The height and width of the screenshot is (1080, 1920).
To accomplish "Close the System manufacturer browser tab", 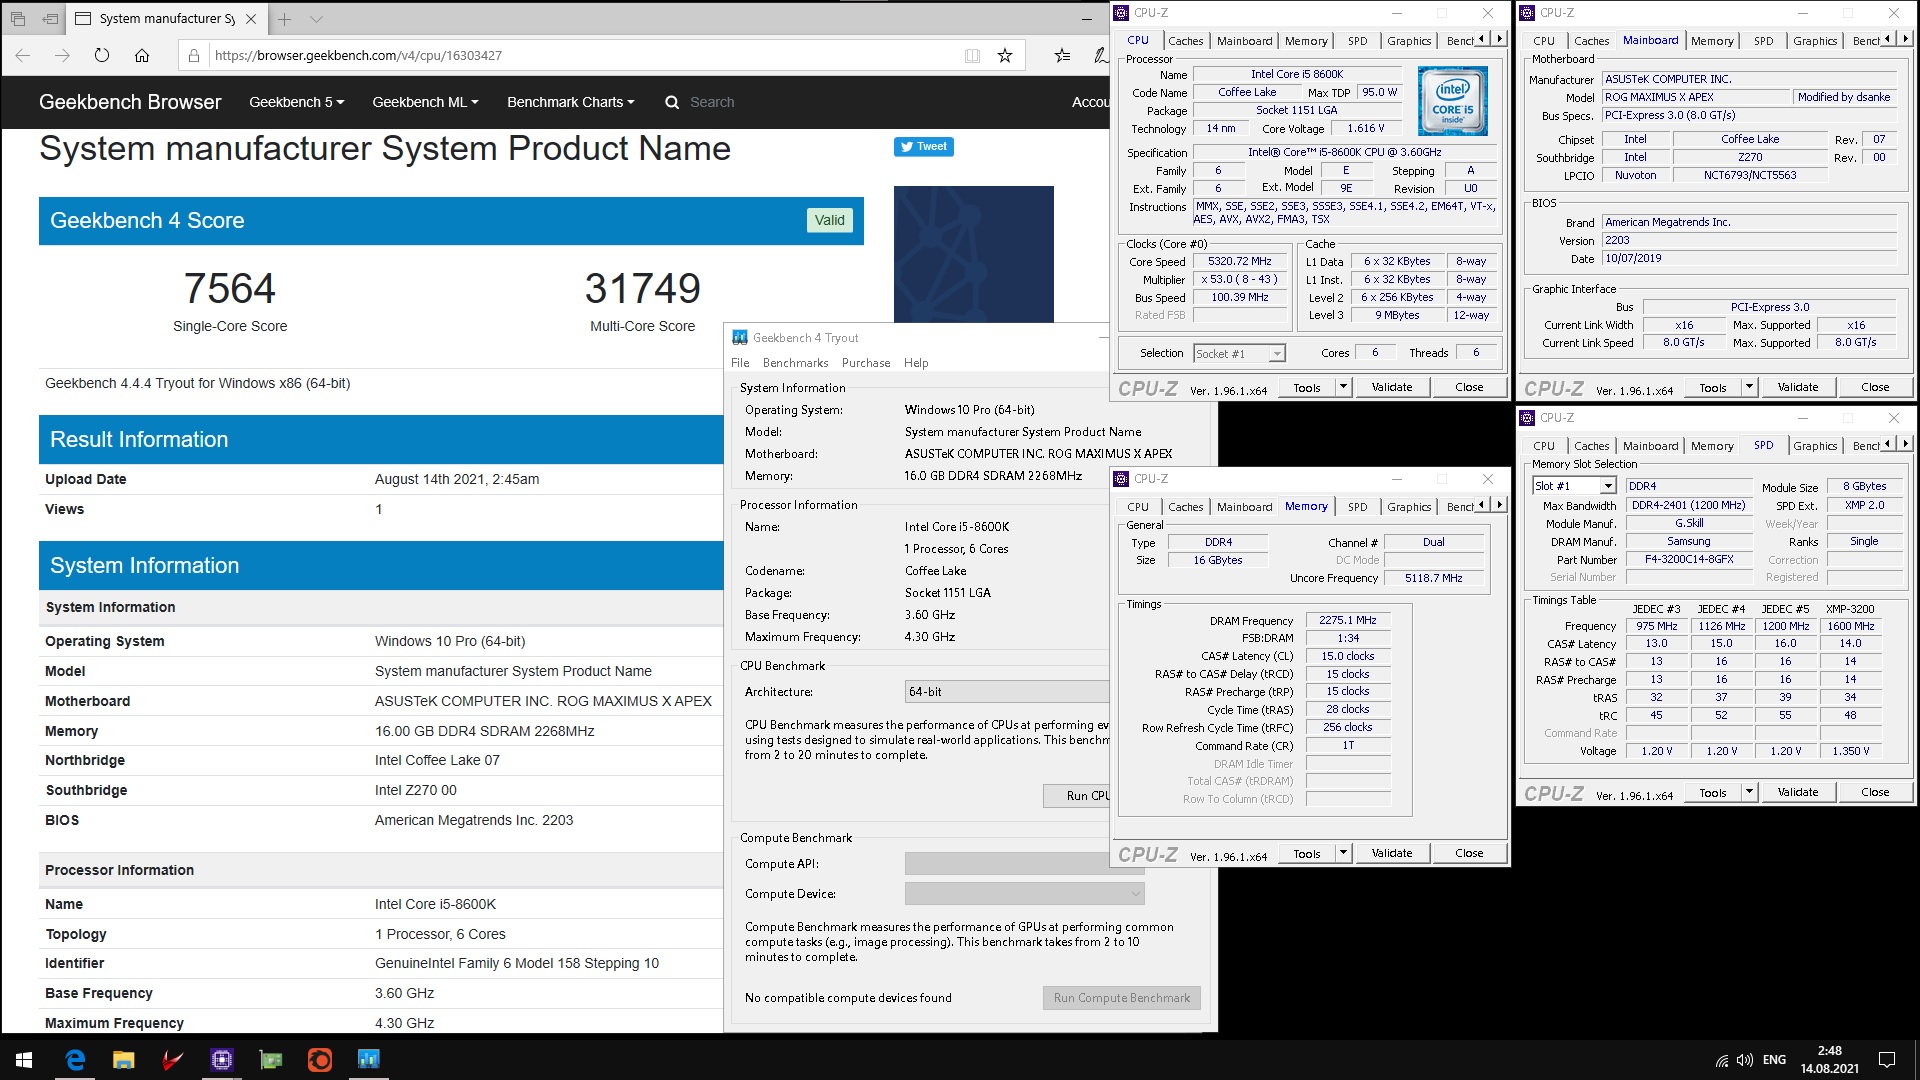I will [x=251, y=19].
